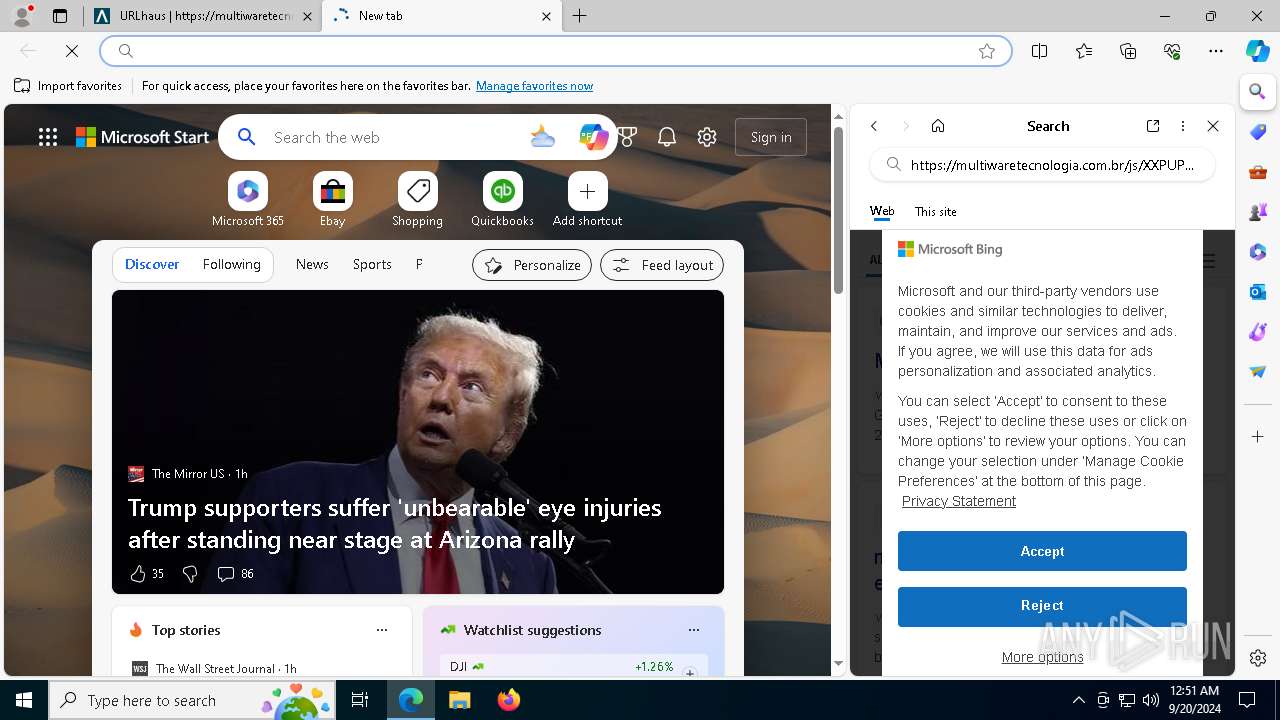Open the weather icon in search box
The width and height of the screenshot is (1280, 720).
tap(543, 137)
